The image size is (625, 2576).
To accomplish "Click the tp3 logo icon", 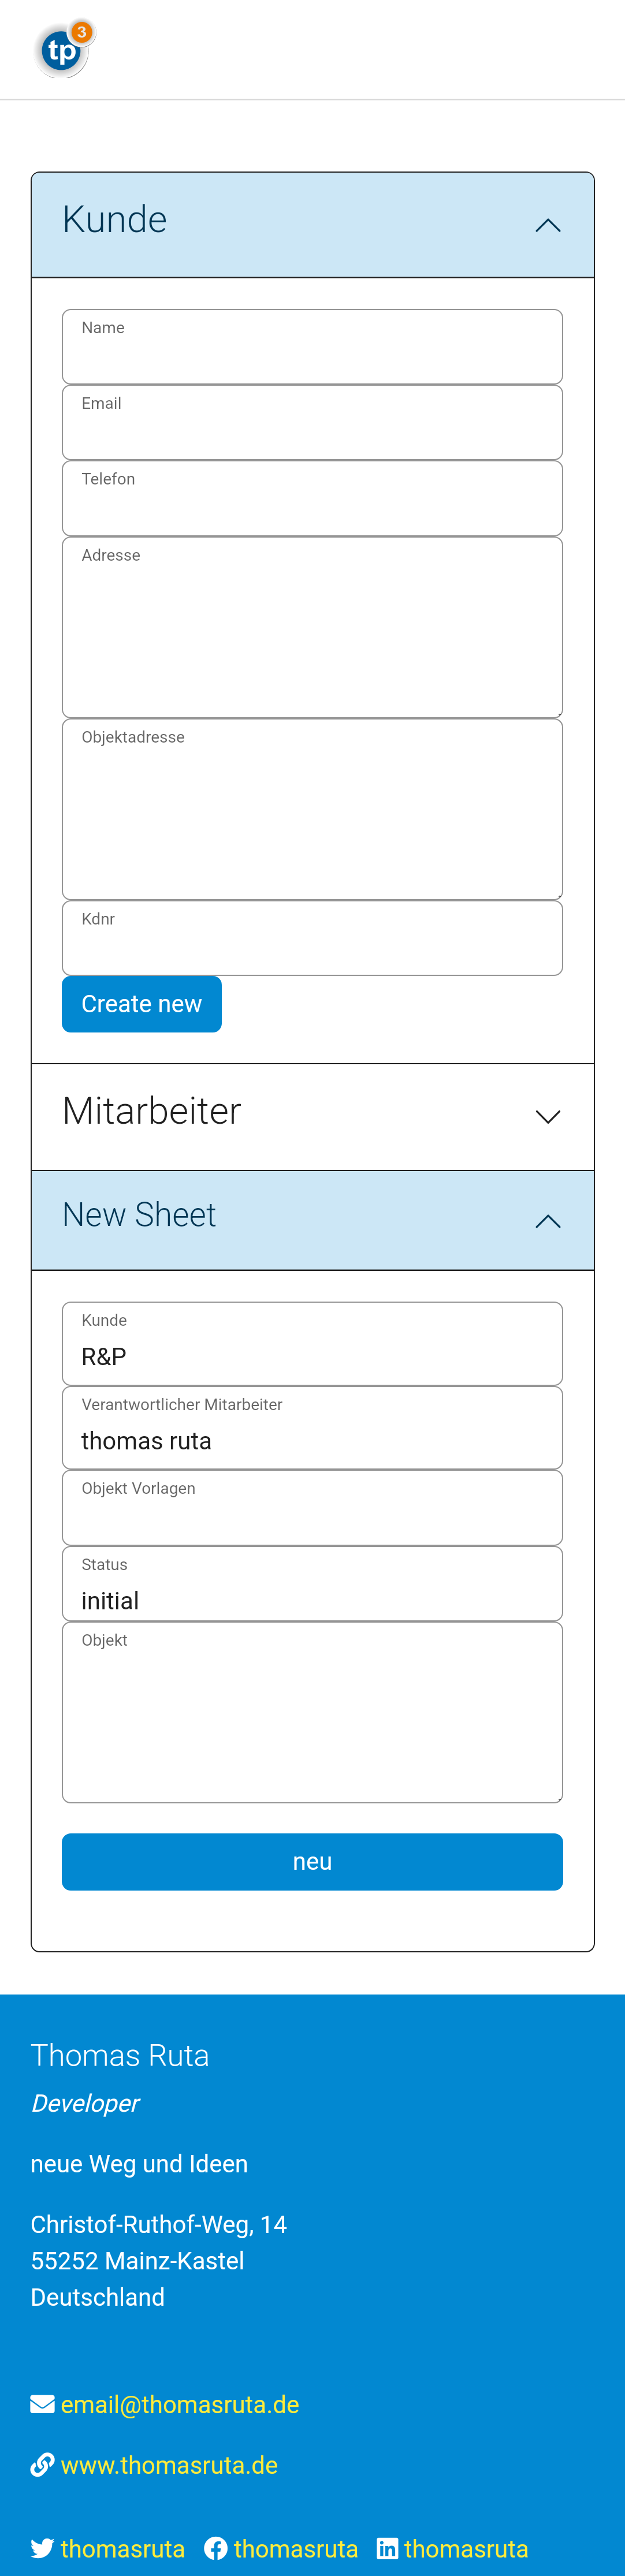I will tap(63, 49).
